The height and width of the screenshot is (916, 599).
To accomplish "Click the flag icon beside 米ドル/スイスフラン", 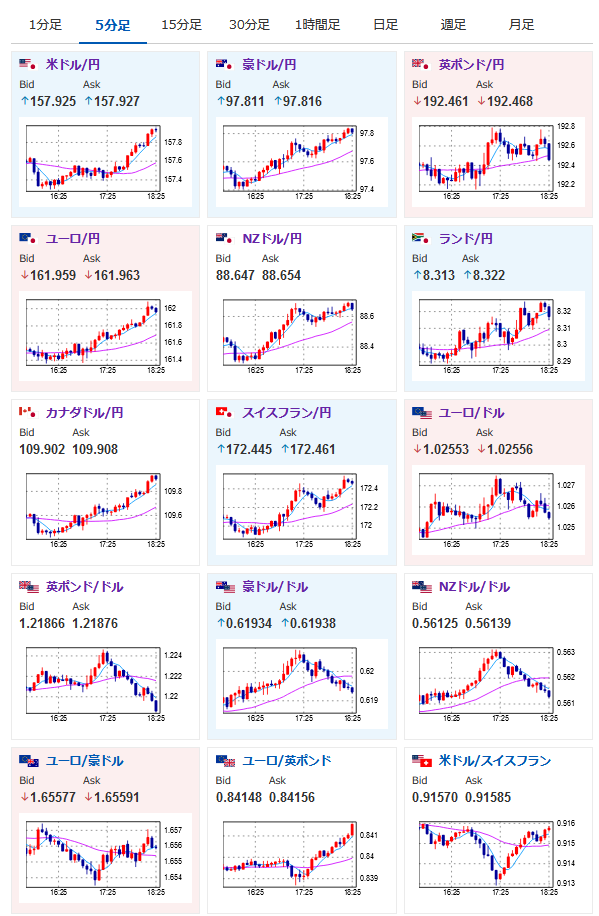I will (422, 761).
